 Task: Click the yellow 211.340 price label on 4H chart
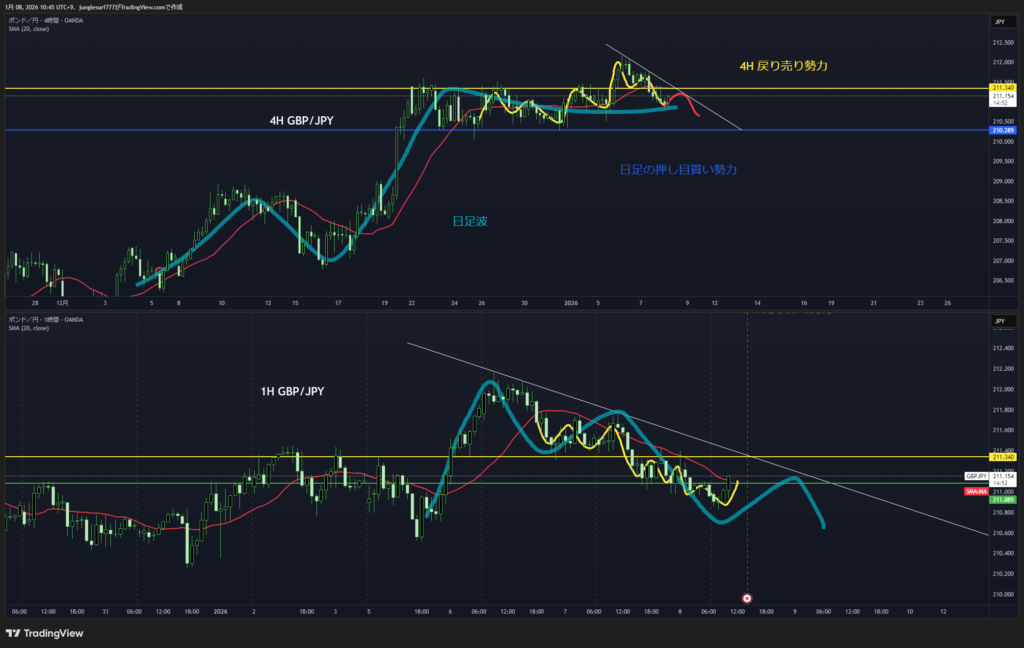tap(1000, 88)
